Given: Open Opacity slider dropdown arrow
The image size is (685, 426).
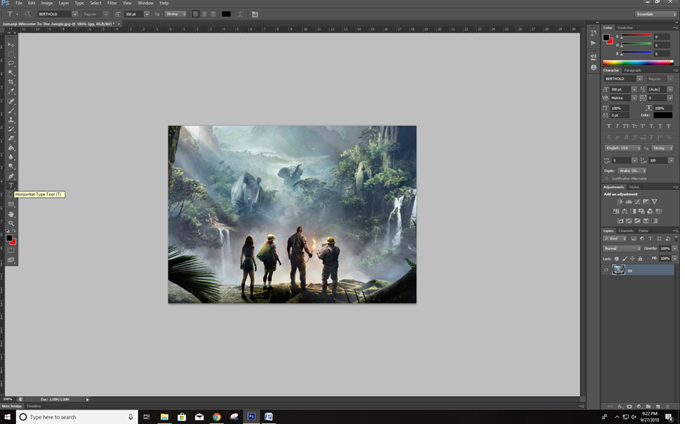Looking at the screenshot, I should point(675,249).
